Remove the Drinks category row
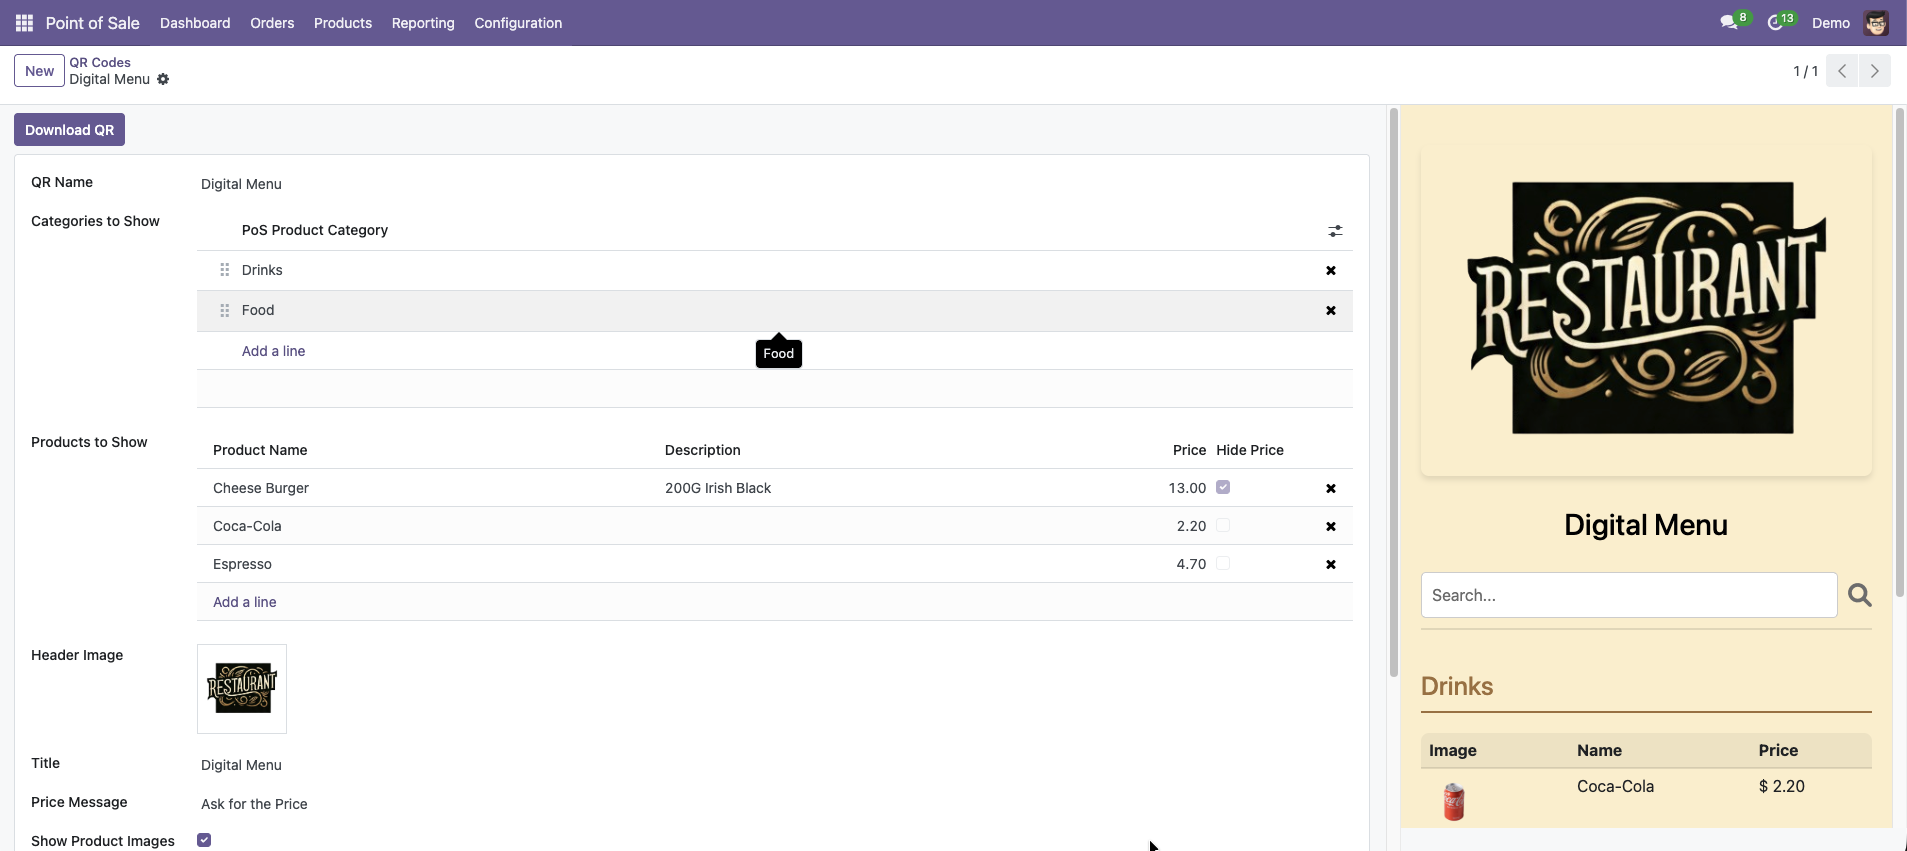This screenshot has height=851, width=1907. (1331, 271)
